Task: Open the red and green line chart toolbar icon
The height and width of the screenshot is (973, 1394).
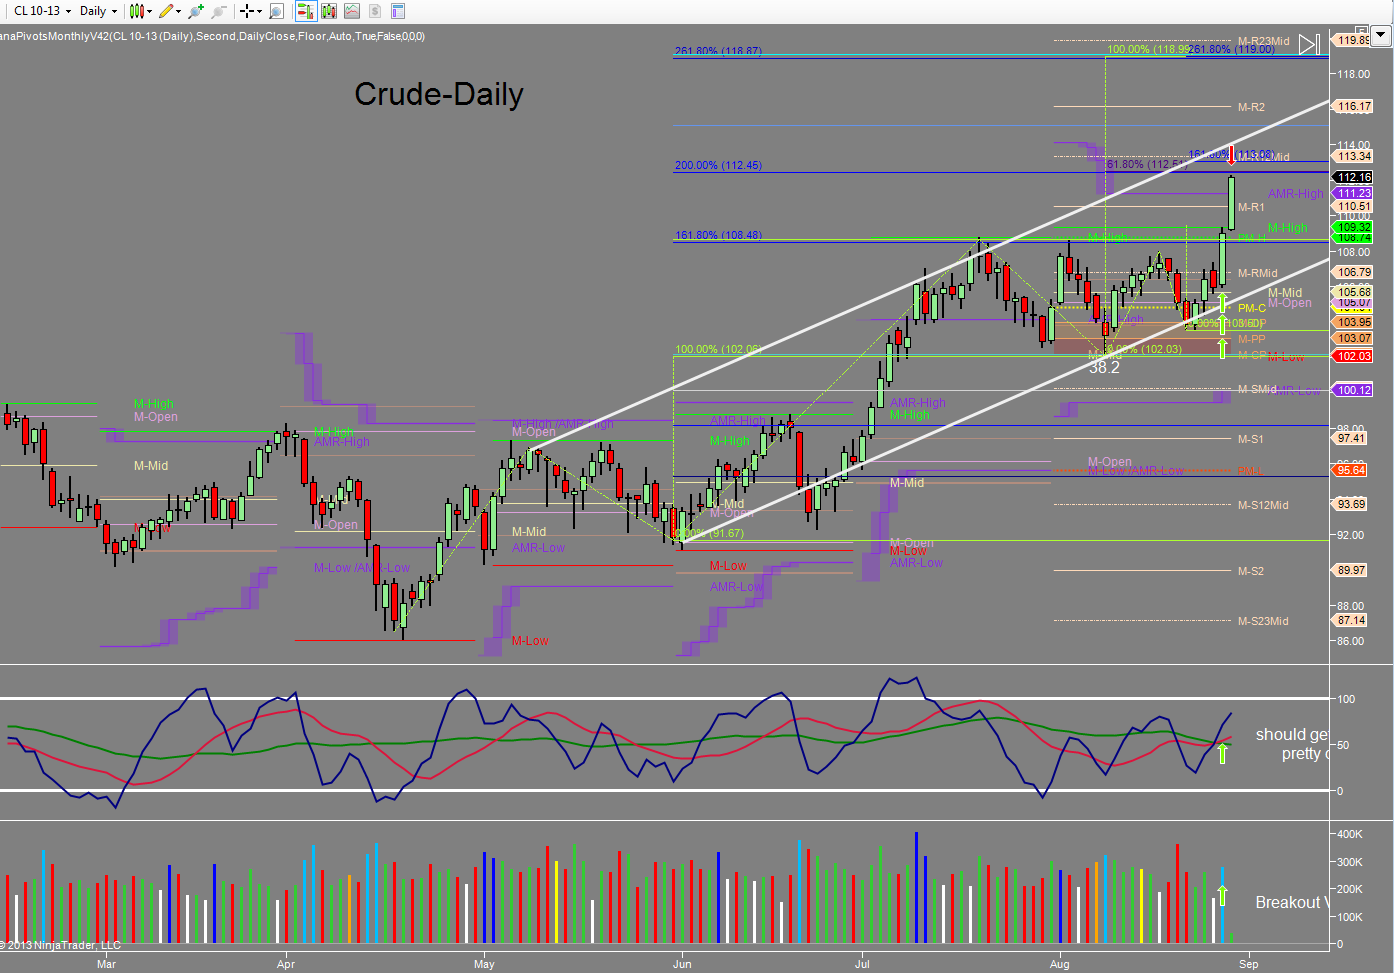Action: pos(352,11)
